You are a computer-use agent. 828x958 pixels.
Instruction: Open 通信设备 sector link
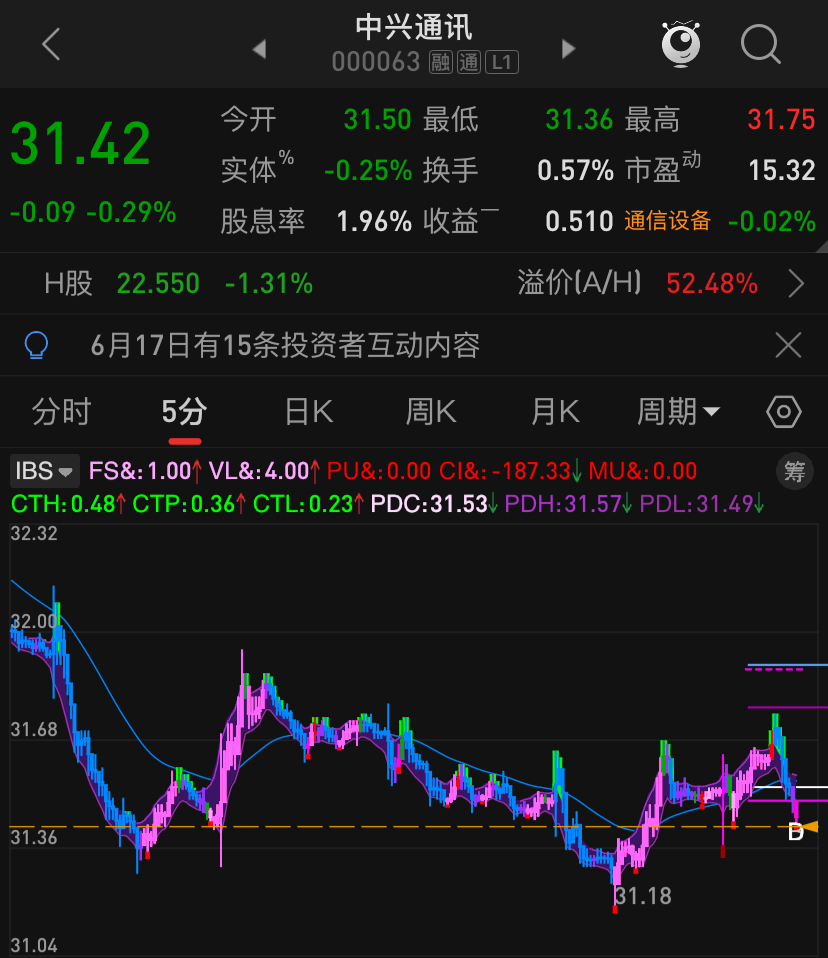point(667,221)
